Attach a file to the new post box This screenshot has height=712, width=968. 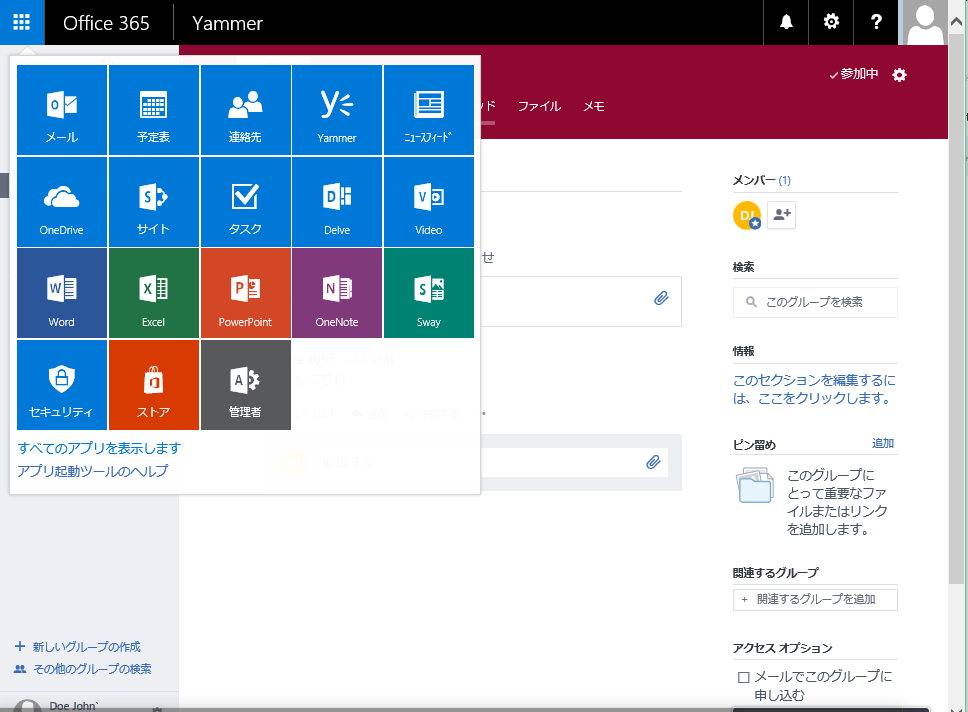[661, 299]
